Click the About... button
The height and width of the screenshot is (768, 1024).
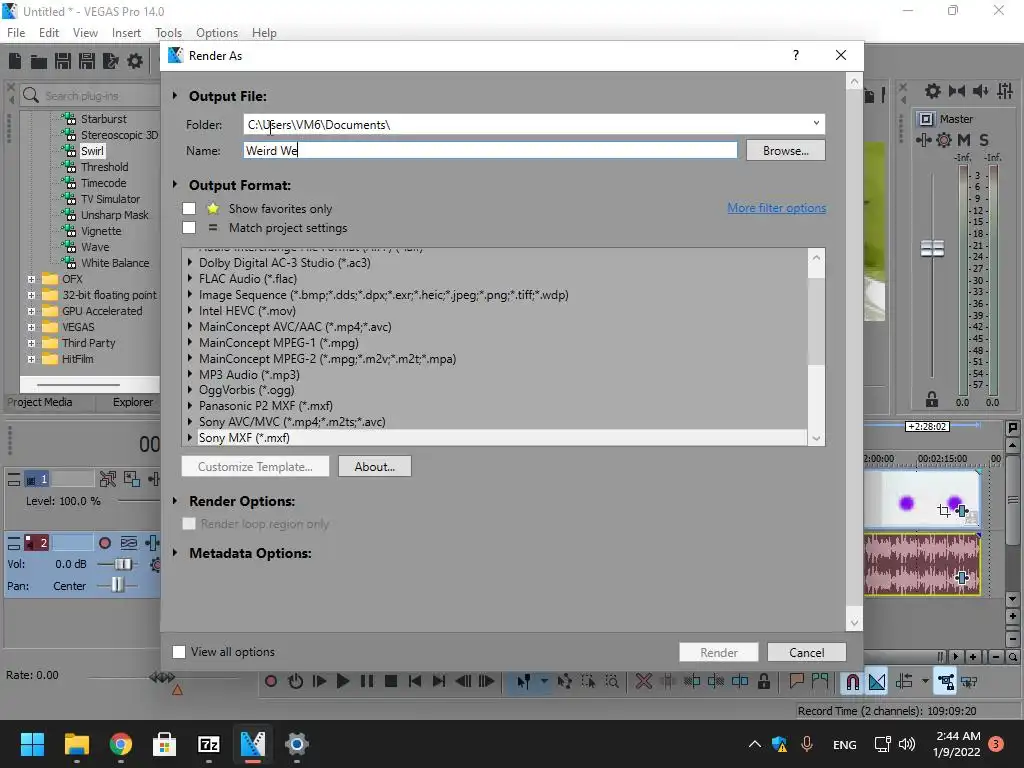point(375,467)
